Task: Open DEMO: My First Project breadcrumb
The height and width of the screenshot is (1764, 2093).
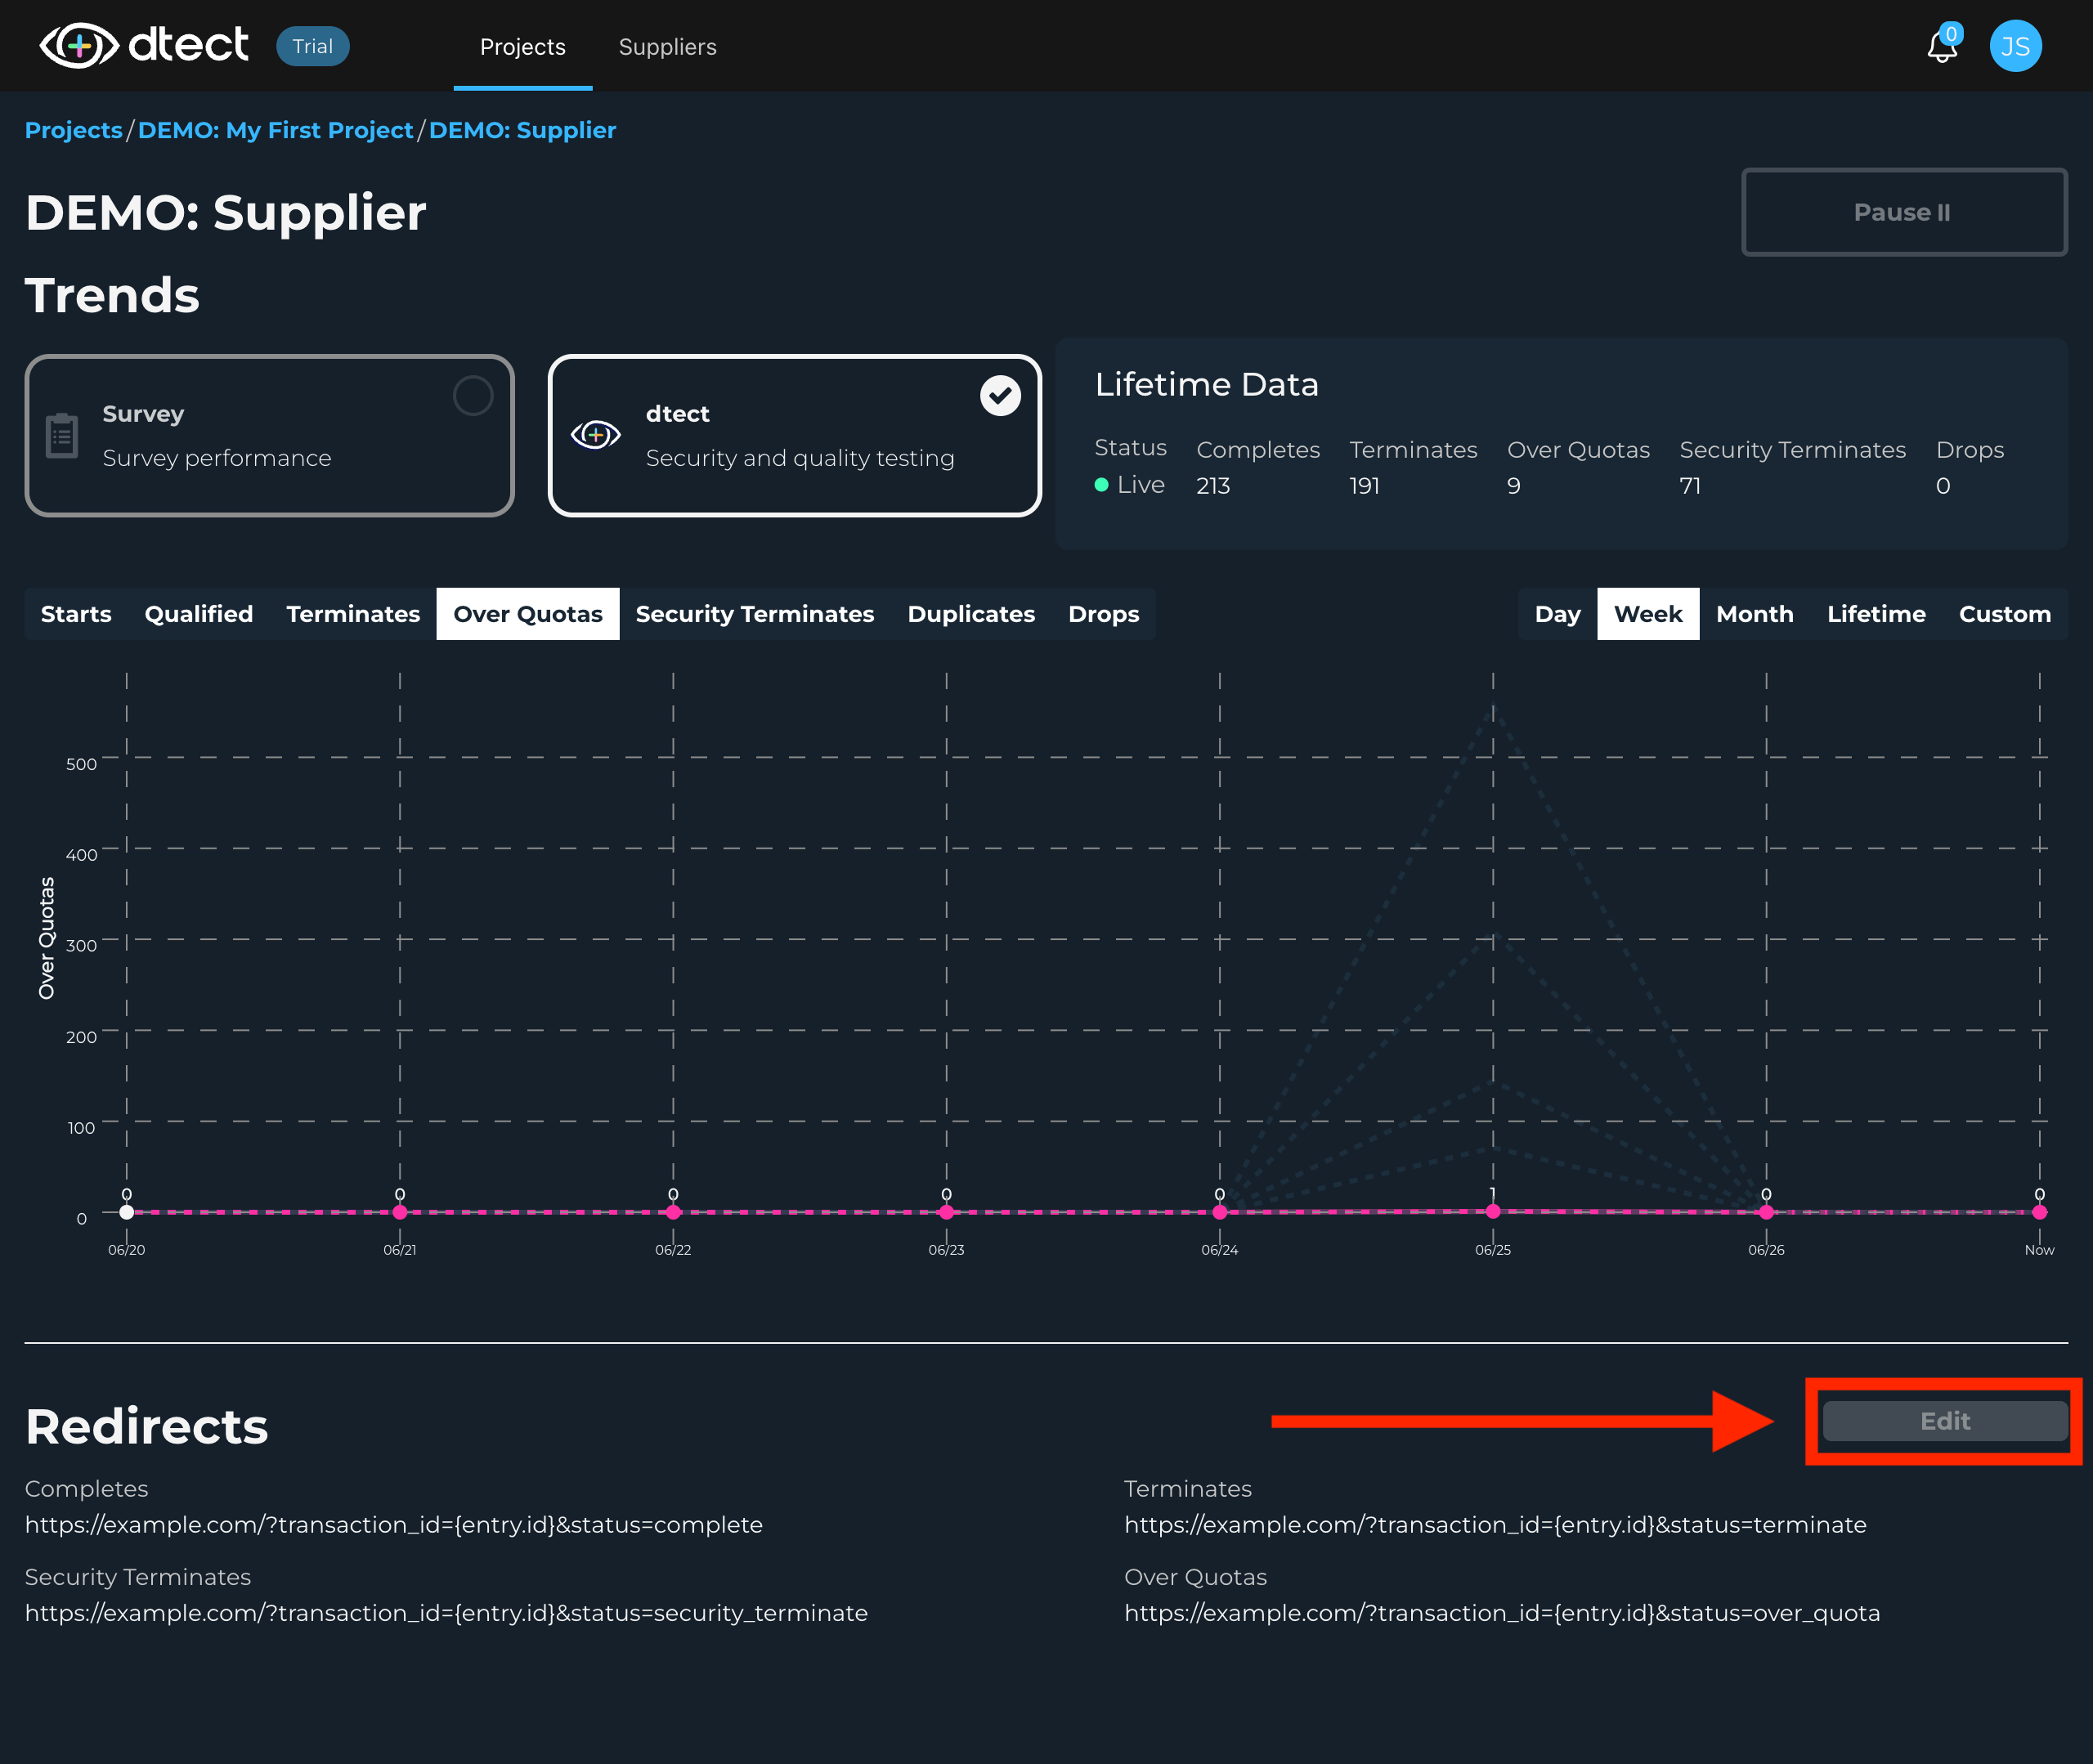Action: 275,130
